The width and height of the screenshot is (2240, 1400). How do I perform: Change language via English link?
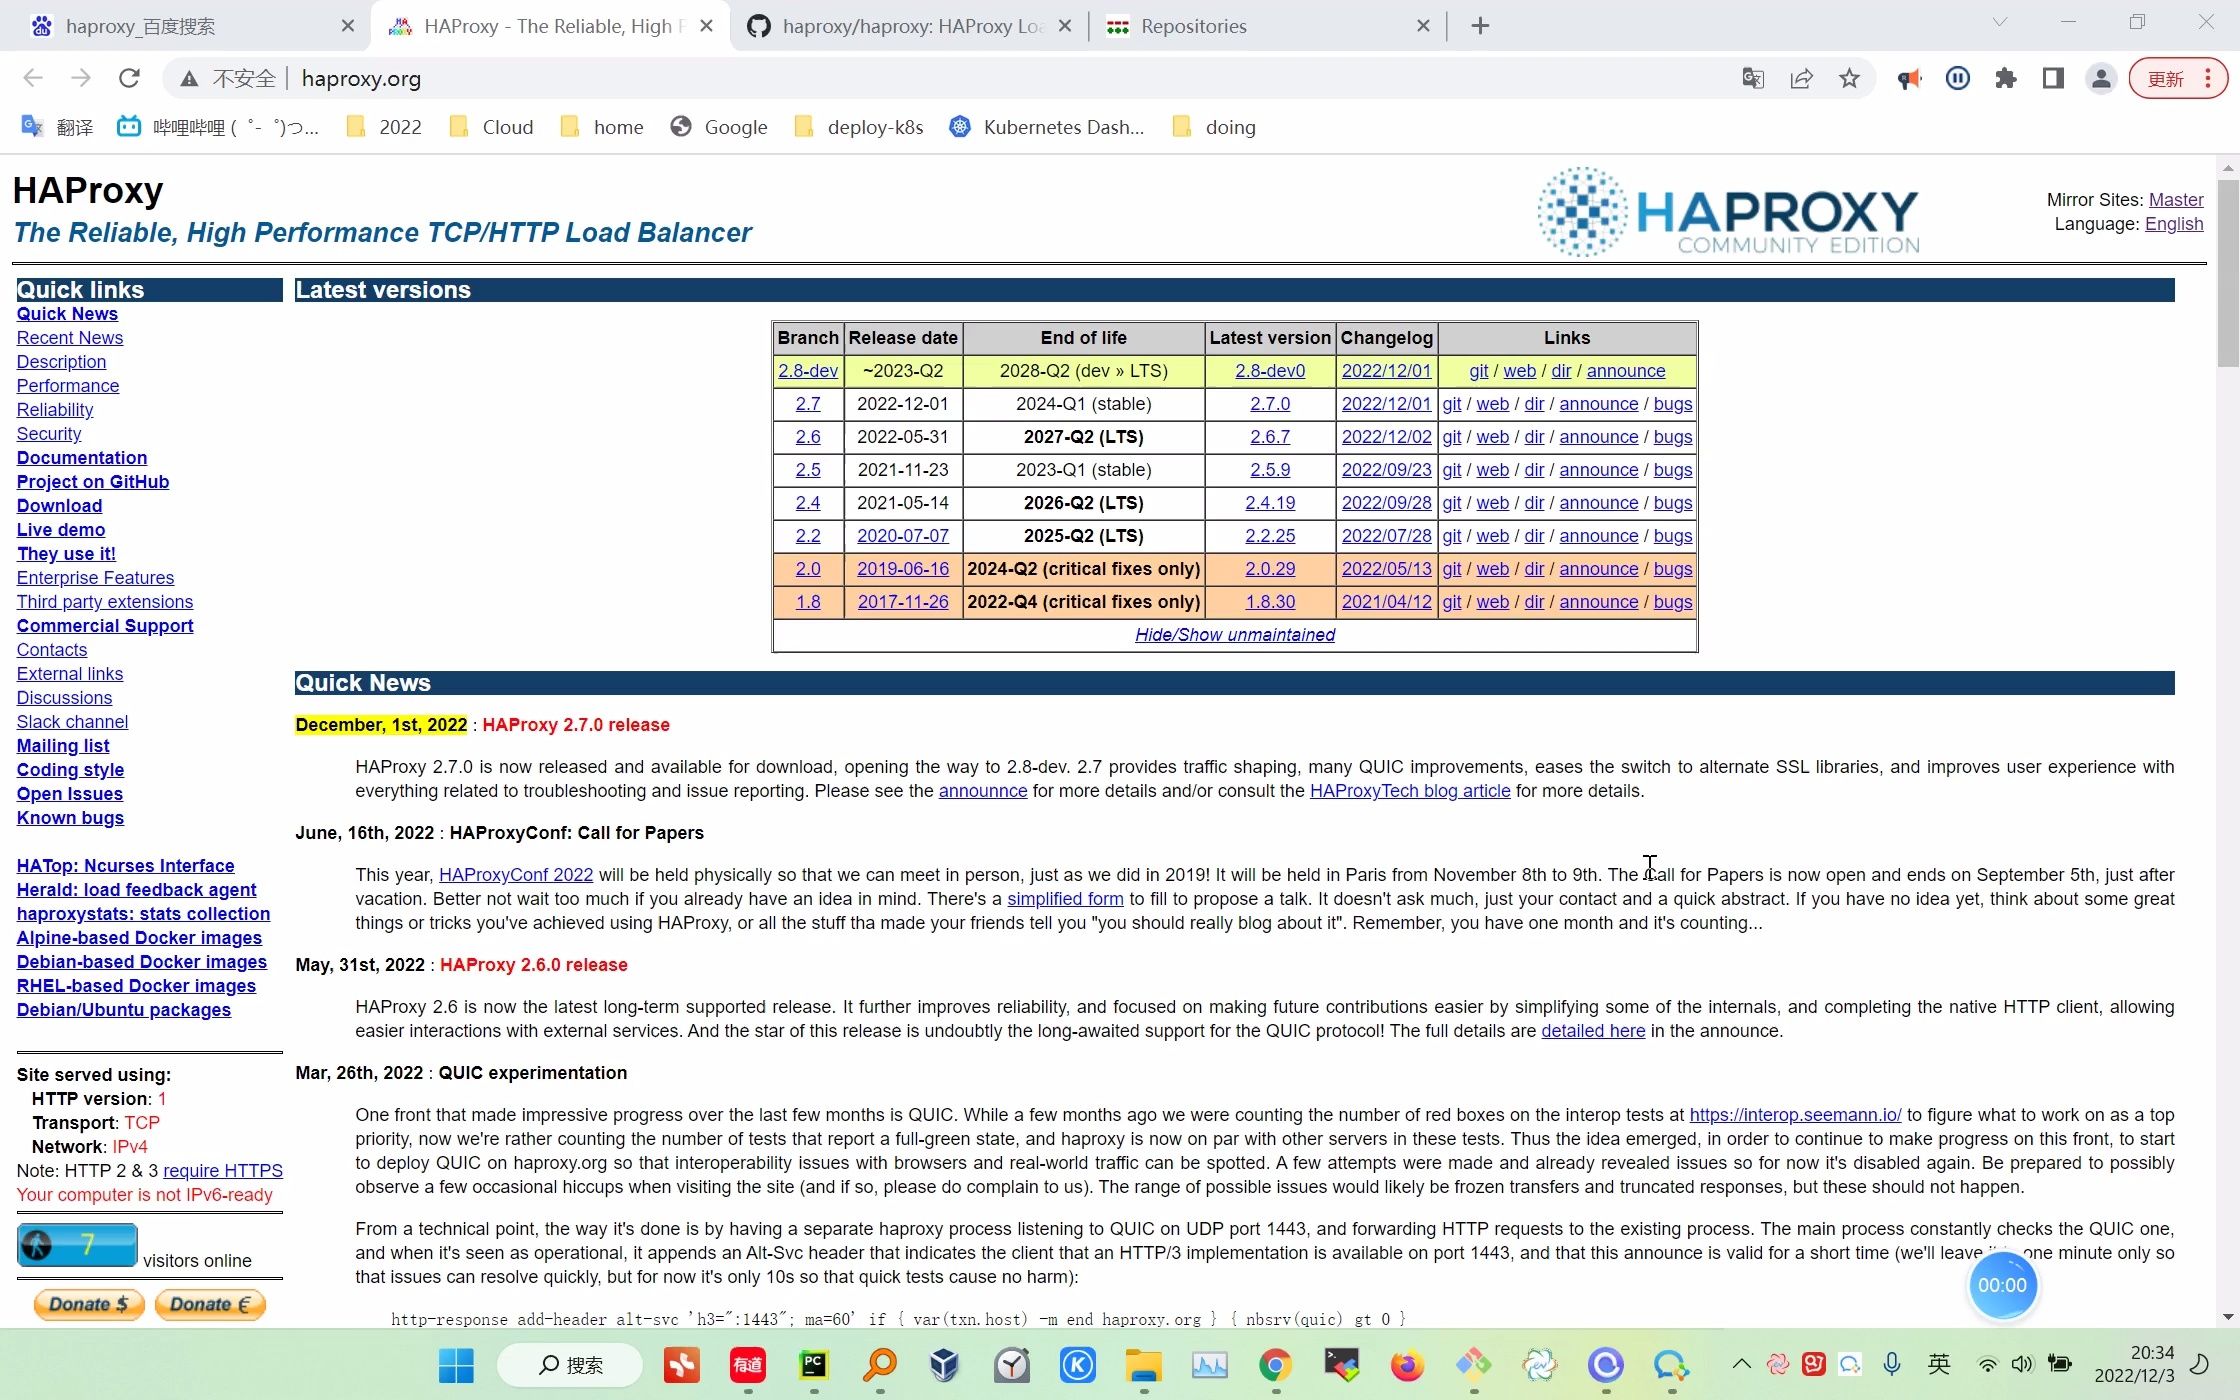click(2174, 224)
